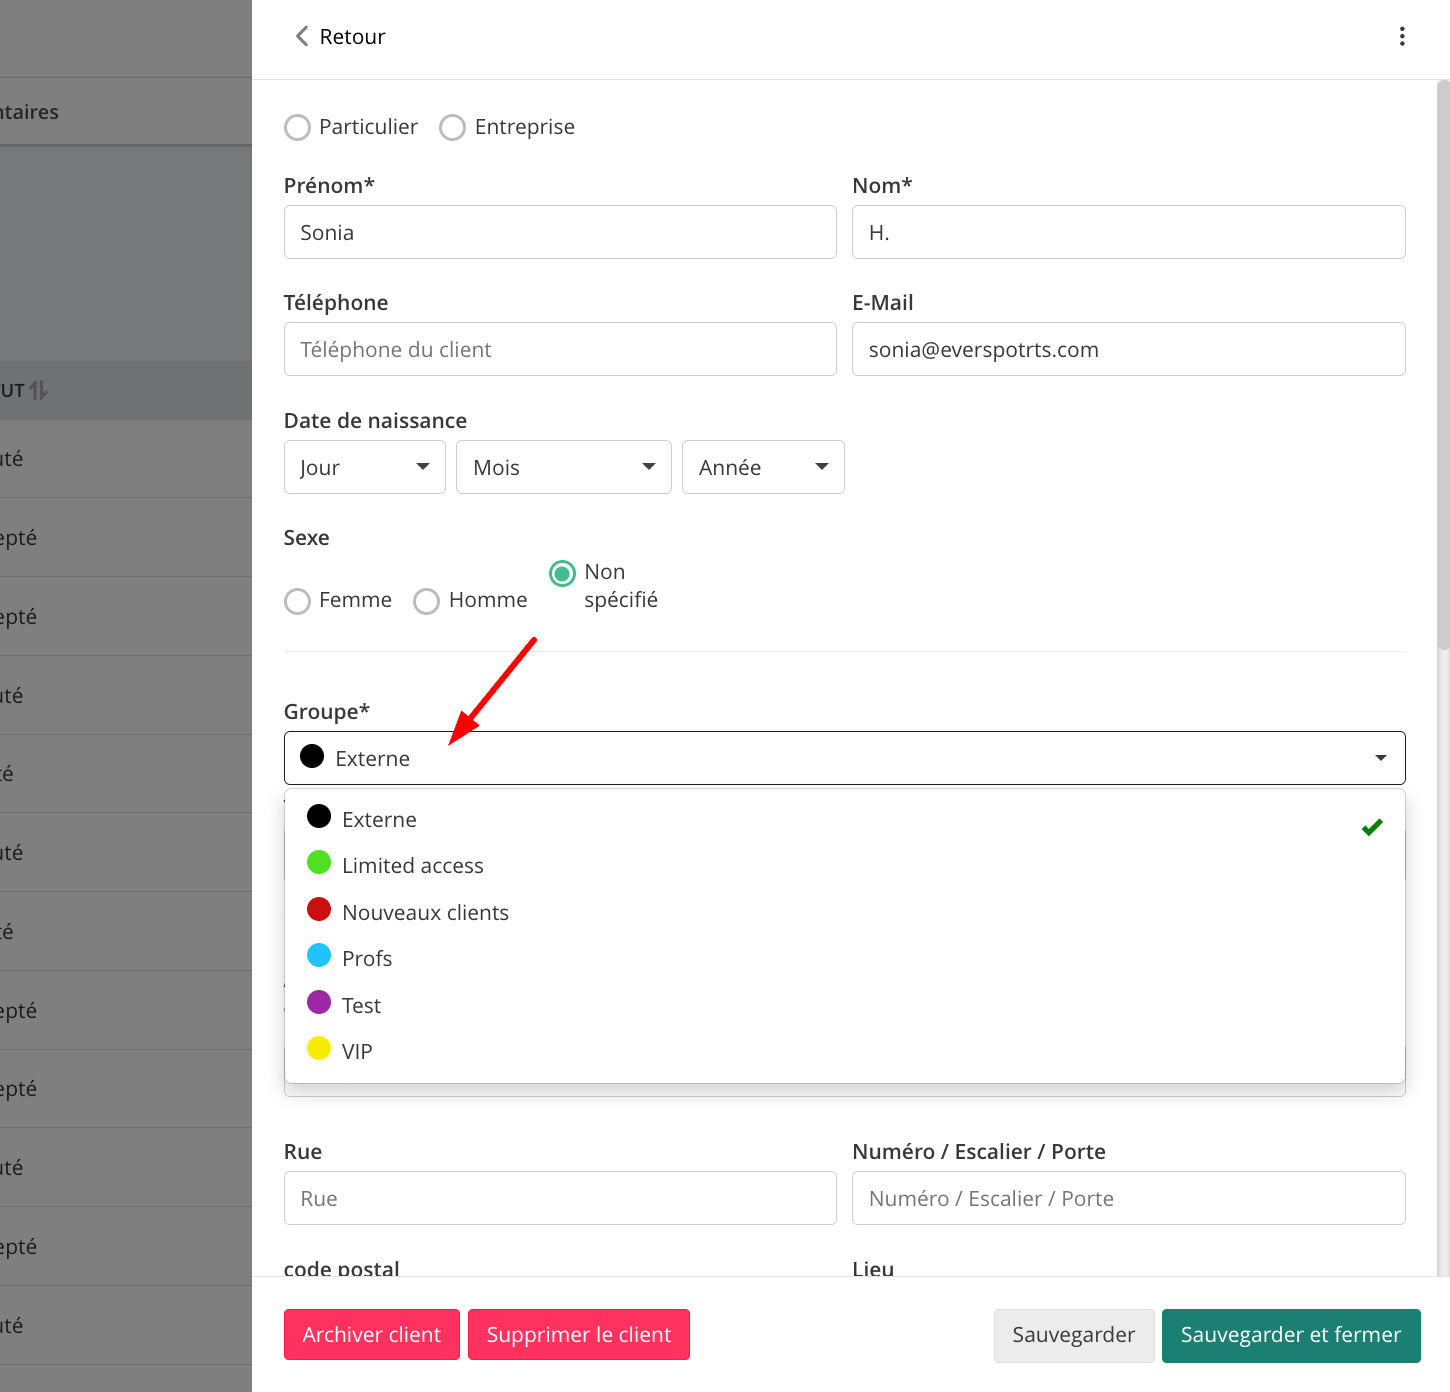1450x1392 pixels.
Task: Toggle the sort arrows icon in the background table header
Action: (x=38, y=390)
